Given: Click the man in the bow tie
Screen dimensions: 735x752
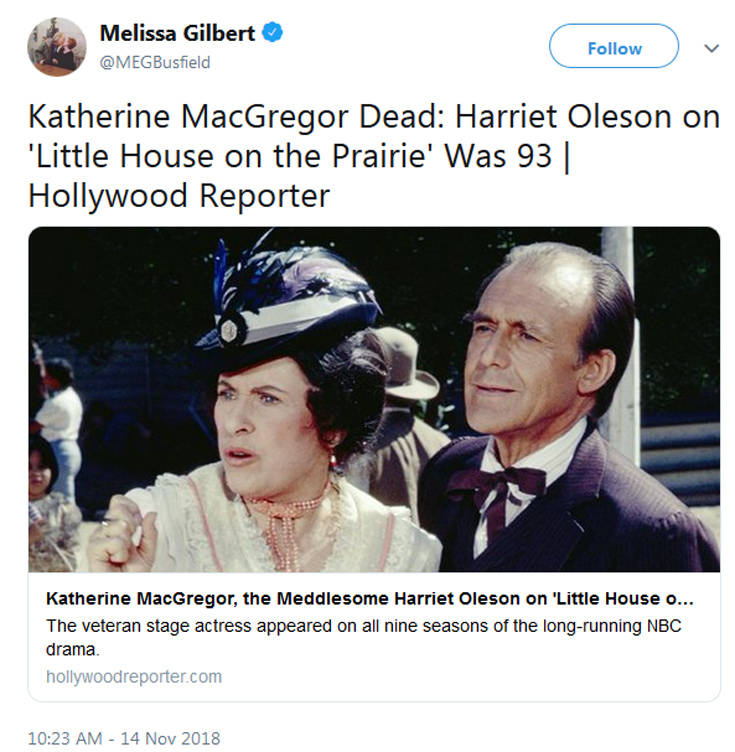Looking at the screenshot, I should pos(540,400).
